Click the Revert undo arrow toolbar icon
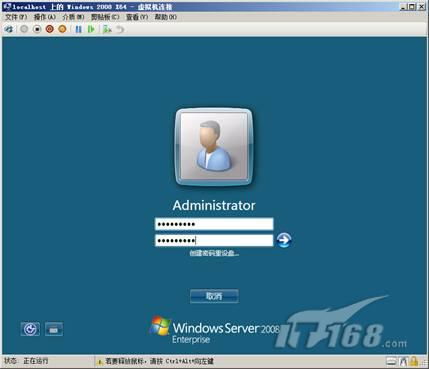 coord(120,29)
